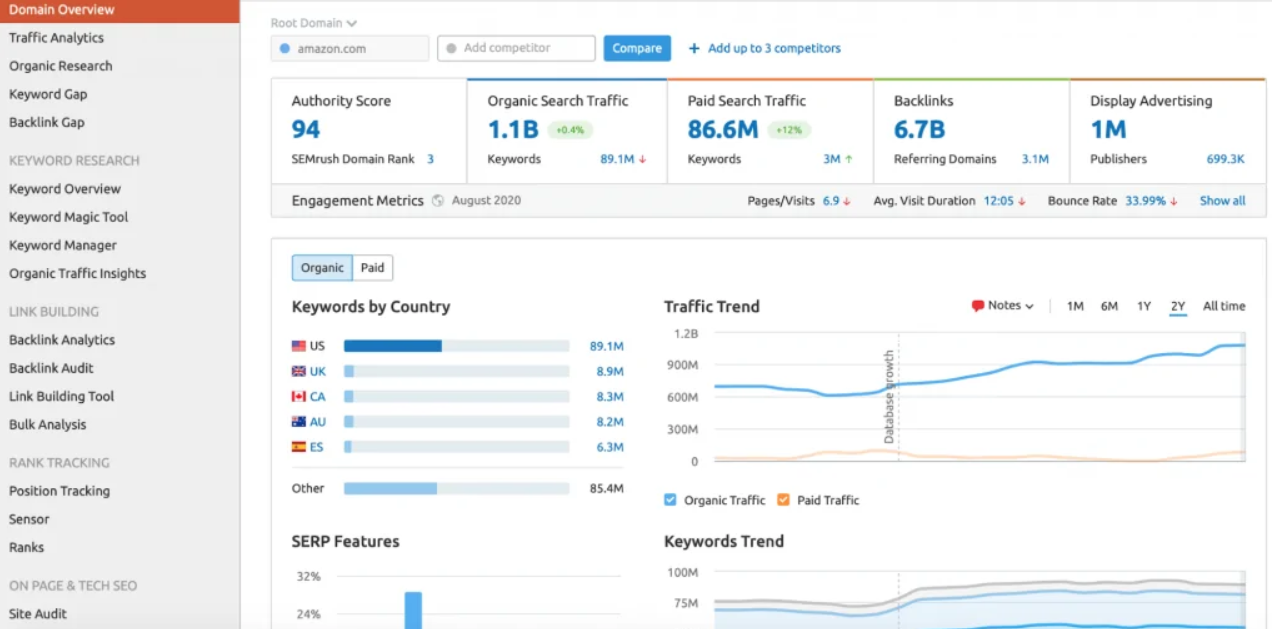Click the plus icon before Add up to 3 competitors
The height and width of the screenshot is (629, 1272).
point(694,48)
